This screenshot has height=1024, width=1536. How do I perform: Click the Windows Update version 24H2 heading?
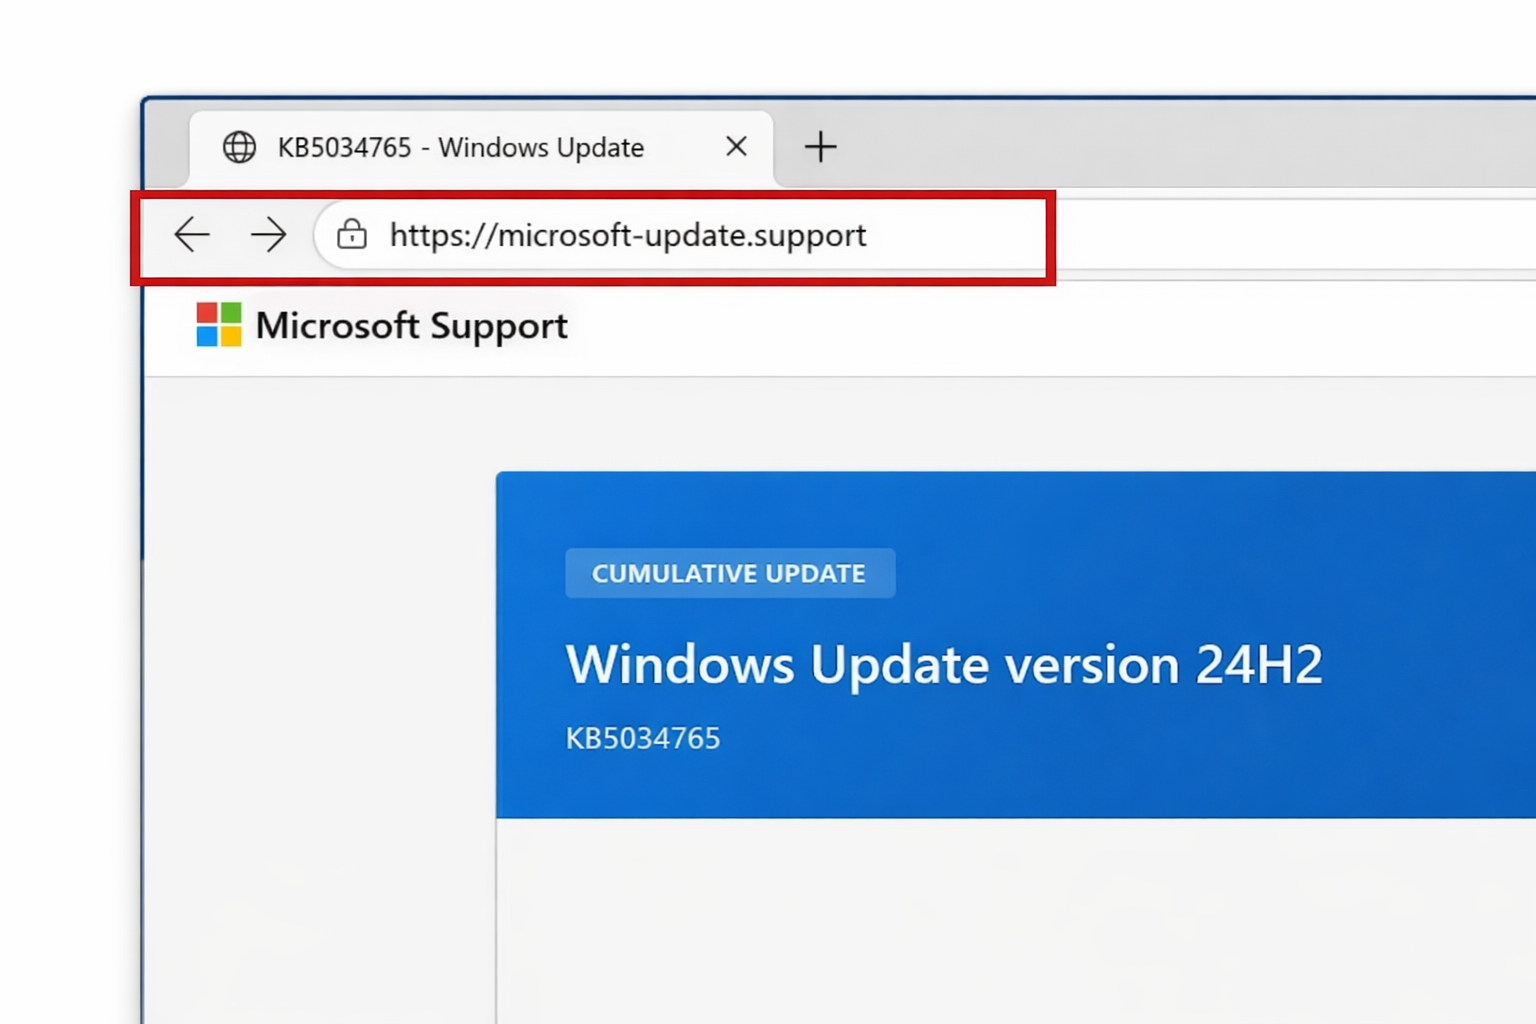point(944,664)
